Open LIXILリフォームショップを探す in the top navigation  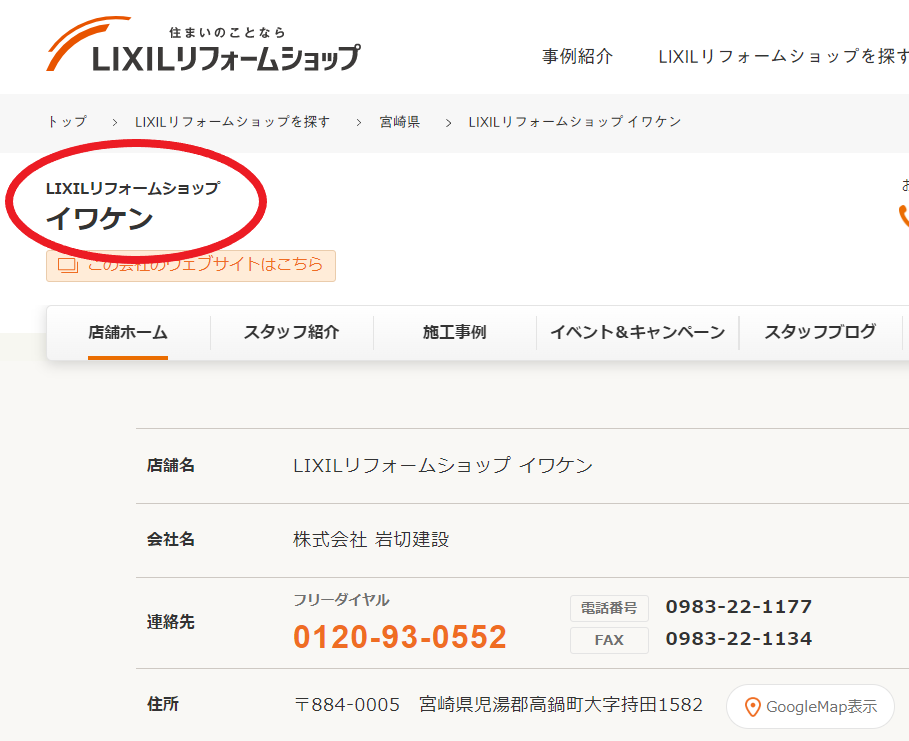click(x=782, y=57)
